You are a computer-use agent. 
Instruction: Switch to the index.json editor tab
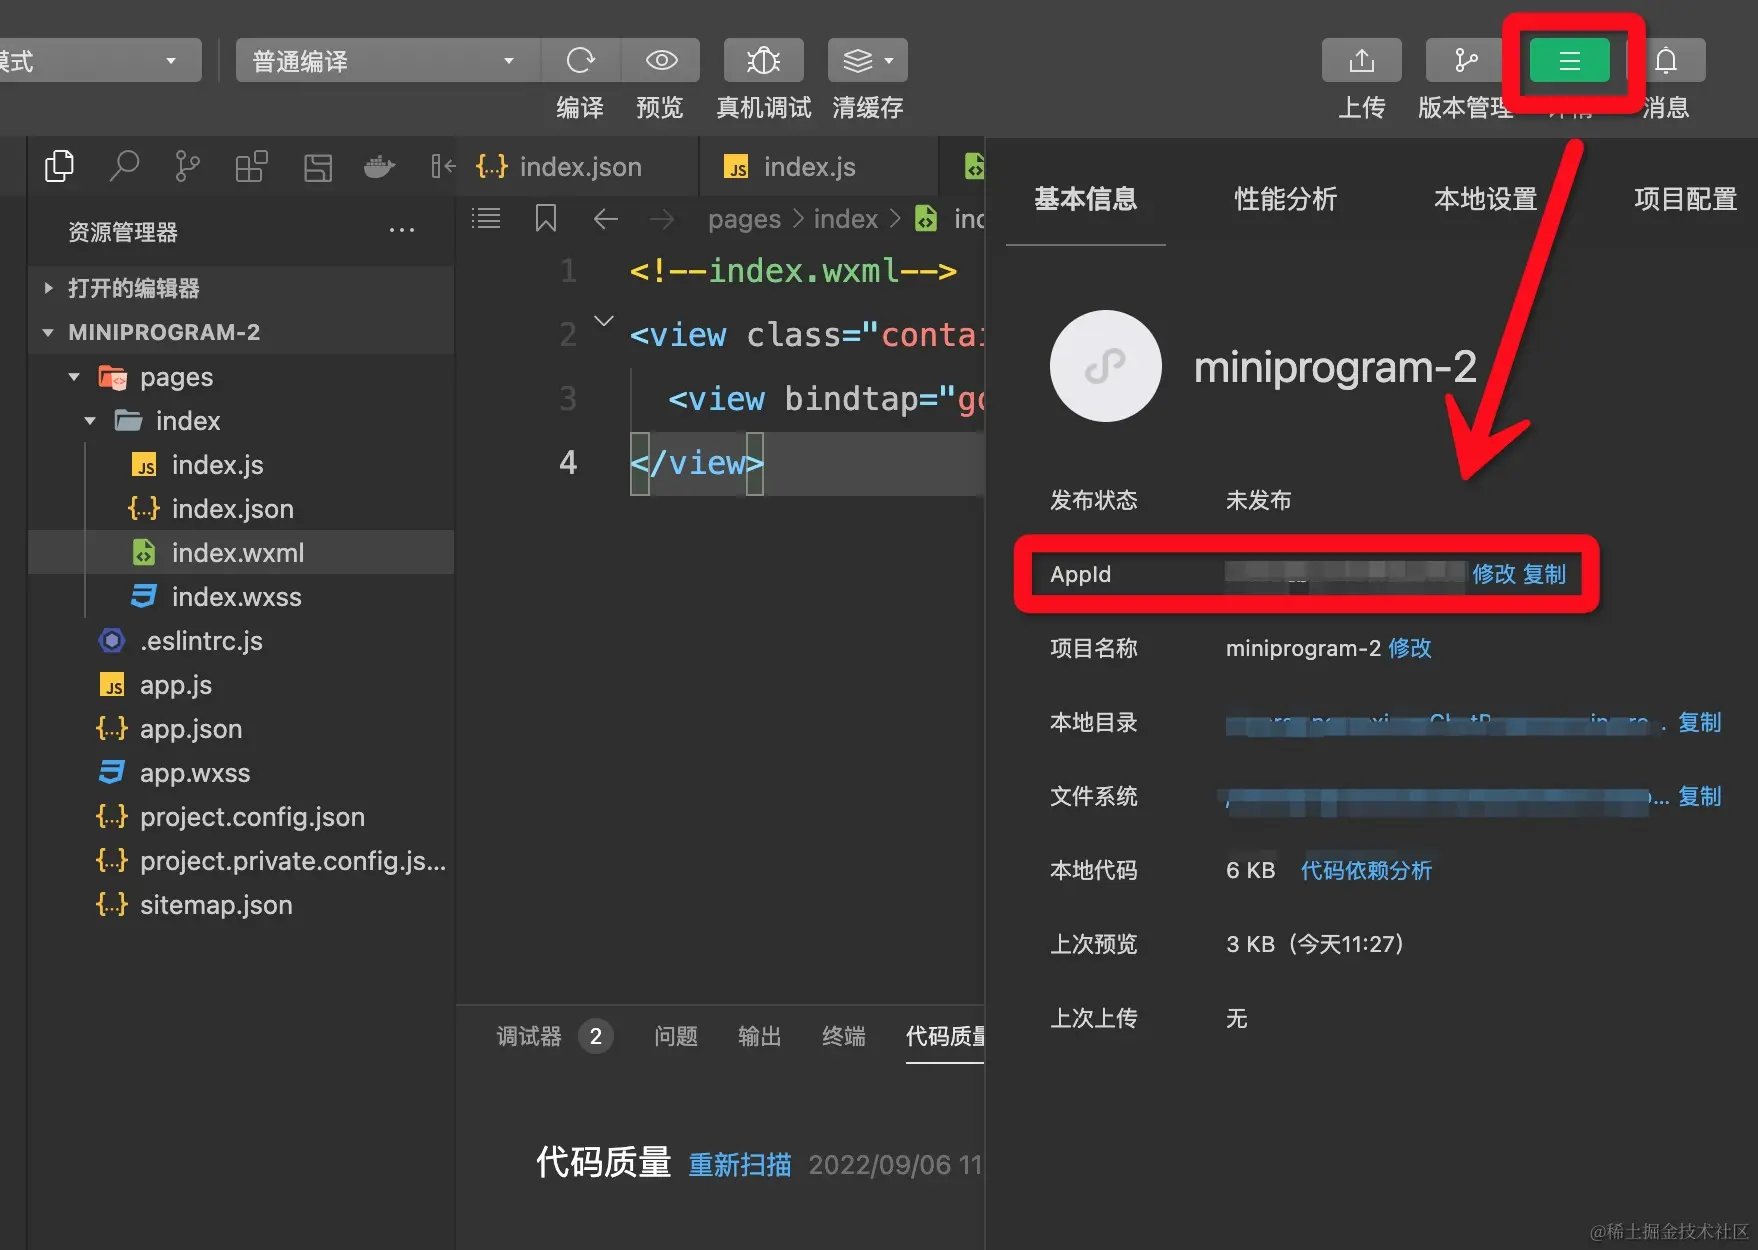click(x=578, y=167)
